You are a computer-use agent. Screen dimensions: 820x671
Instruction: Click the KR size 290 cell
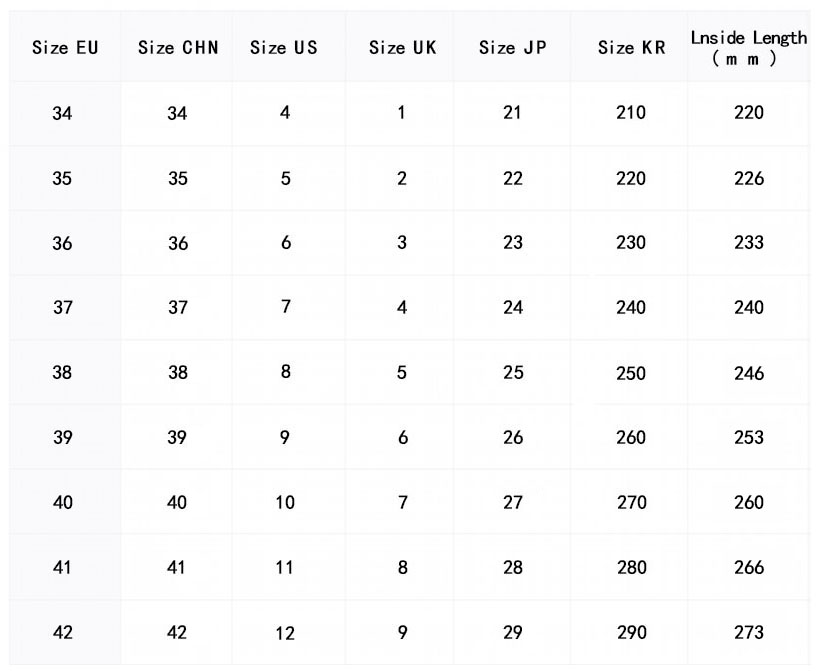tap(631, 632)
